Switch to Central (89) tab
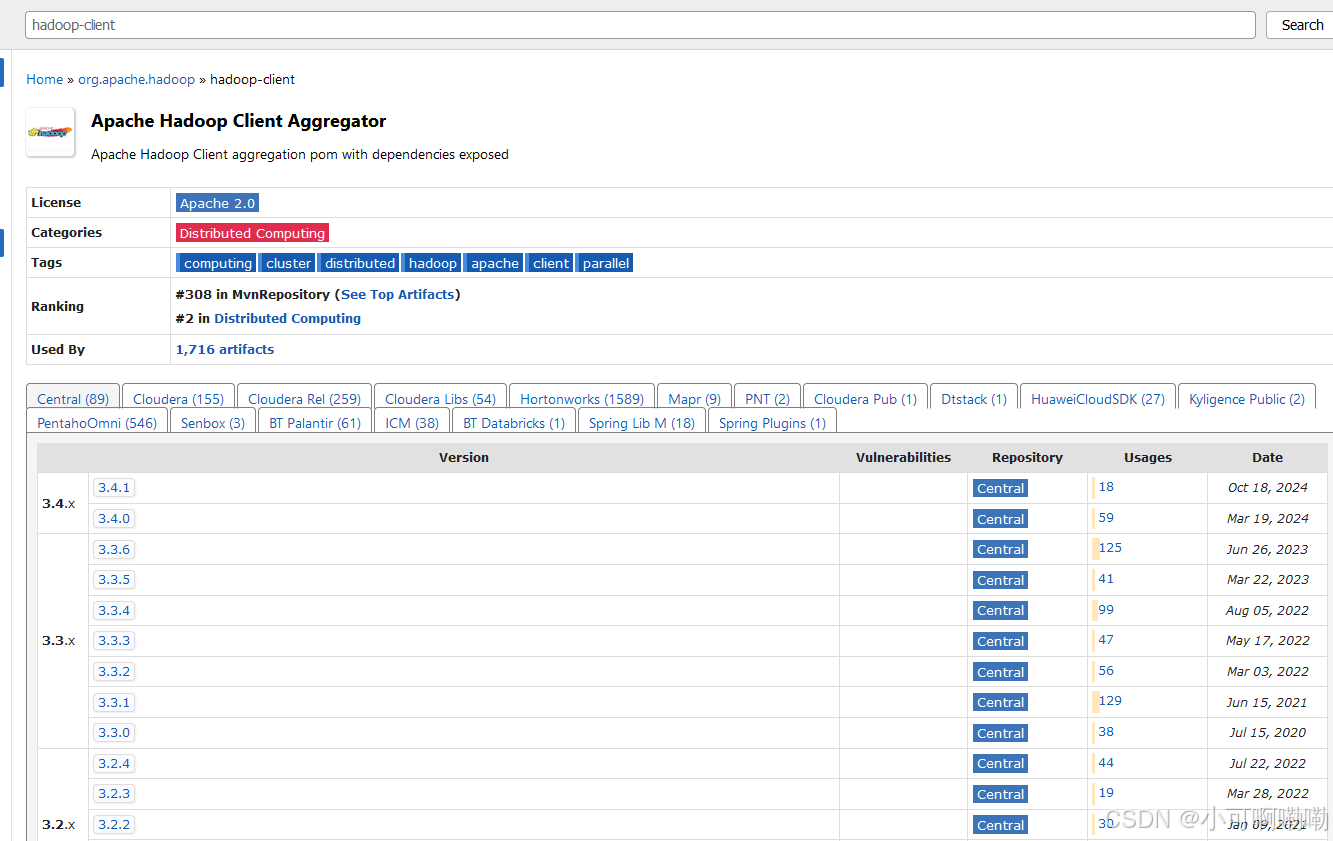 click(73, 399)
